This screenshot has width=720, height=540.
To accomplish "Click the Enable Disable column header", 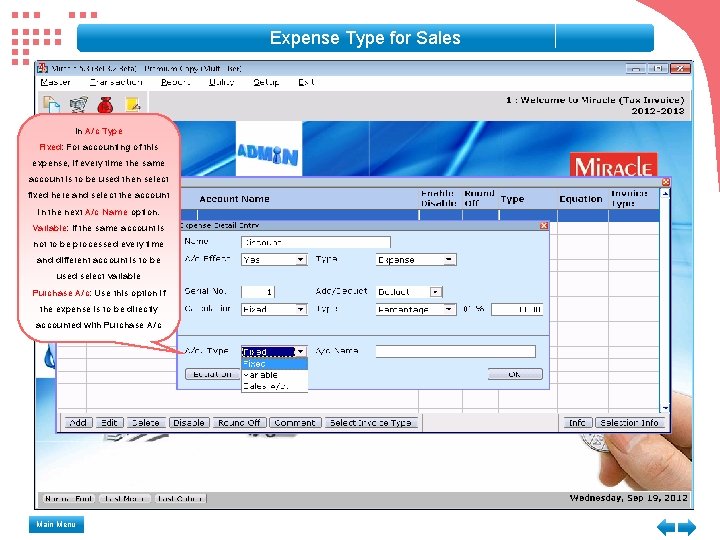I will click(439, 198).
